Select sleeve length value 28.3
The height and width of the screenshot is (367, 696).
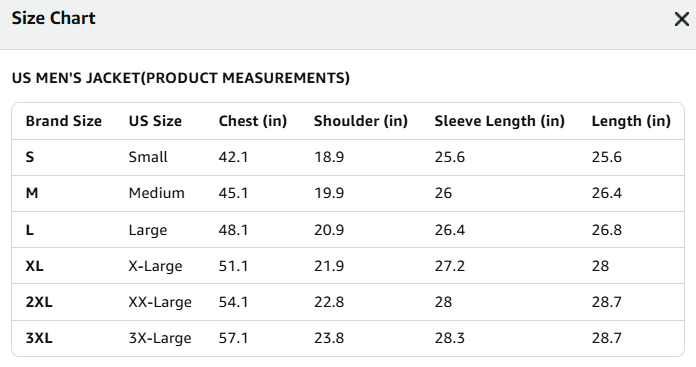click(449, 338)
